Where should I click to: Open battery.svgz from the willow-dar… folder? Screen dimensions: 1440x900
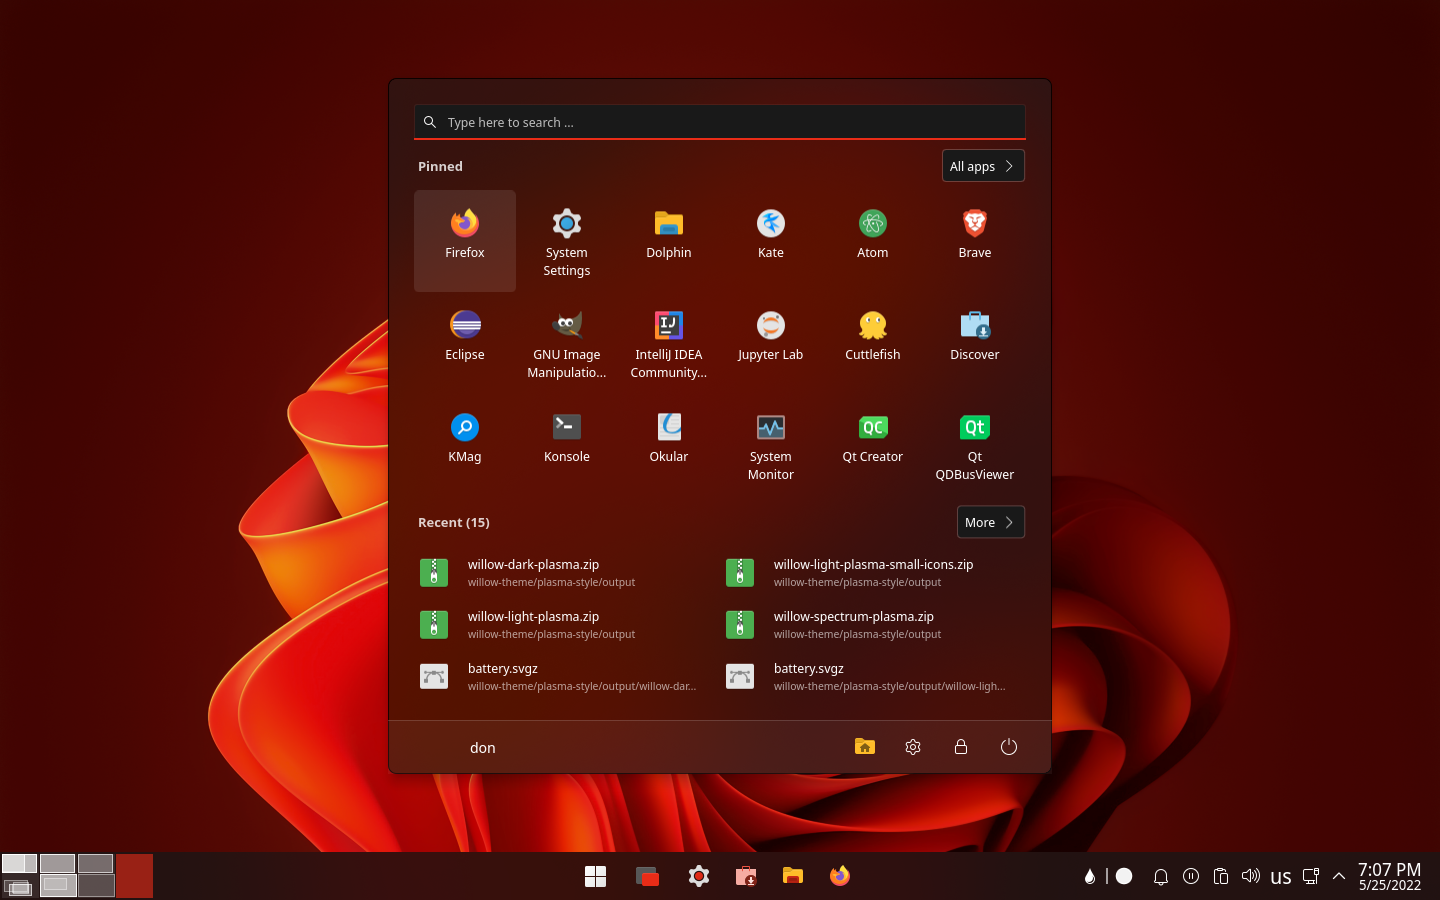(x=567, y=676)
